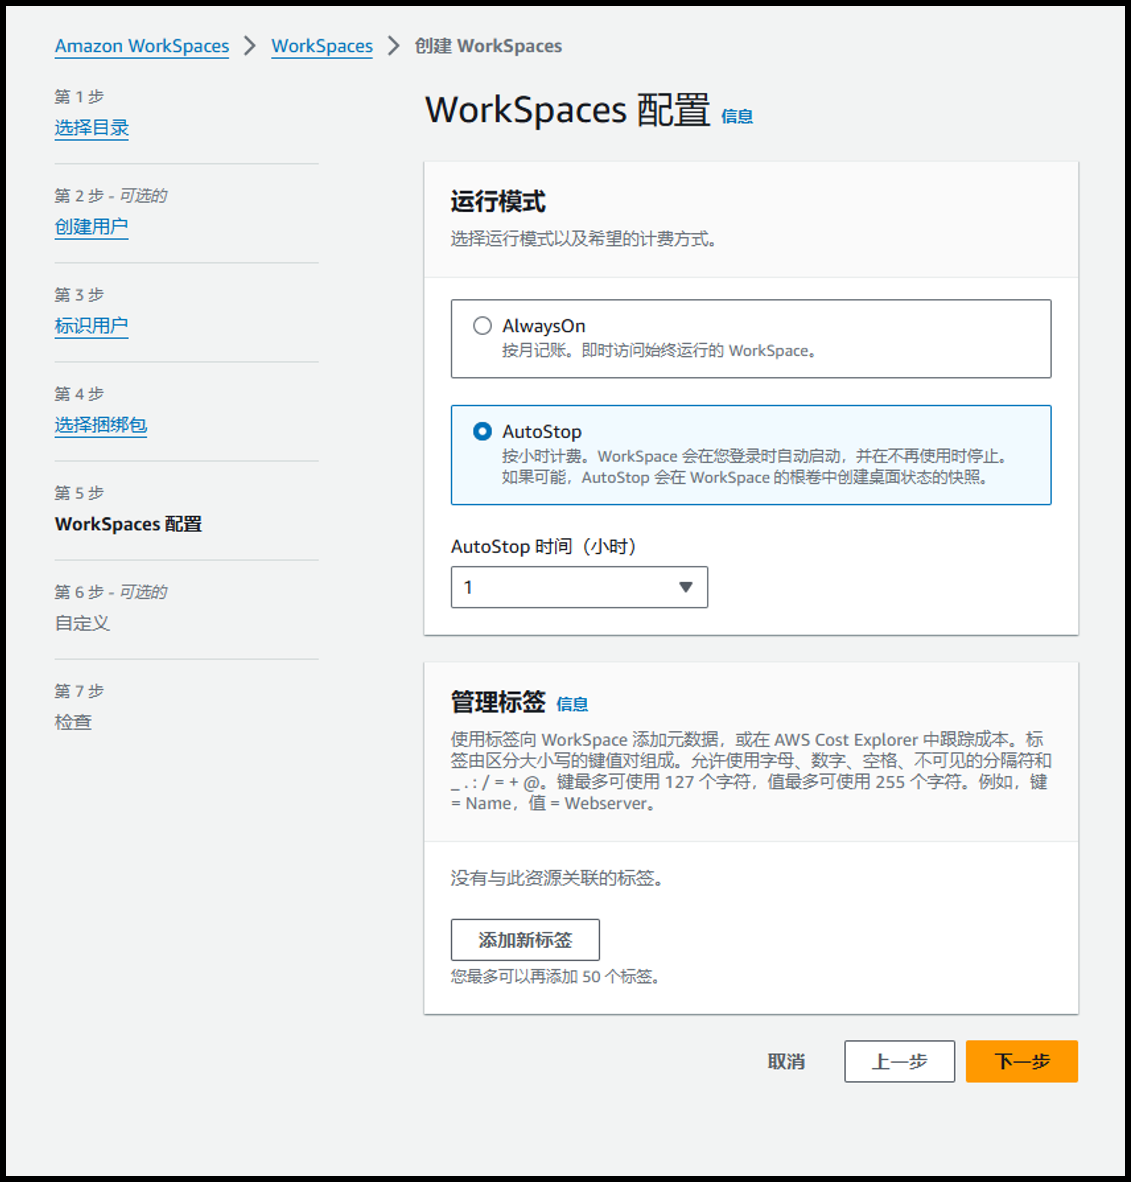This screenshot has height=1182, width=1131.
Task: Select current step WorkSpaces 配置 in sidebar
Action: point(128,524)
